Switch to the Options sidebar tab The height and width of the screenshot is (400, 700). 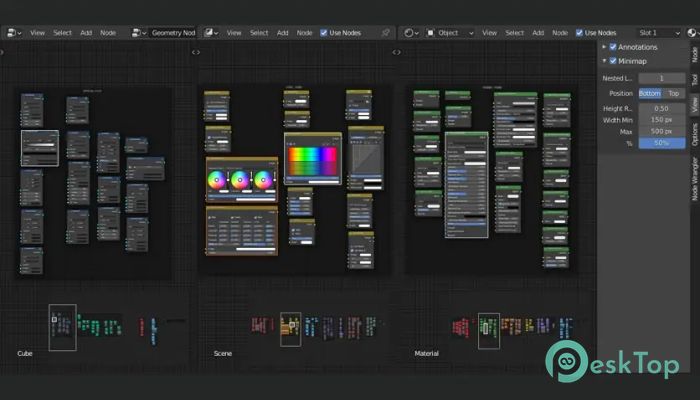point(695,134)
